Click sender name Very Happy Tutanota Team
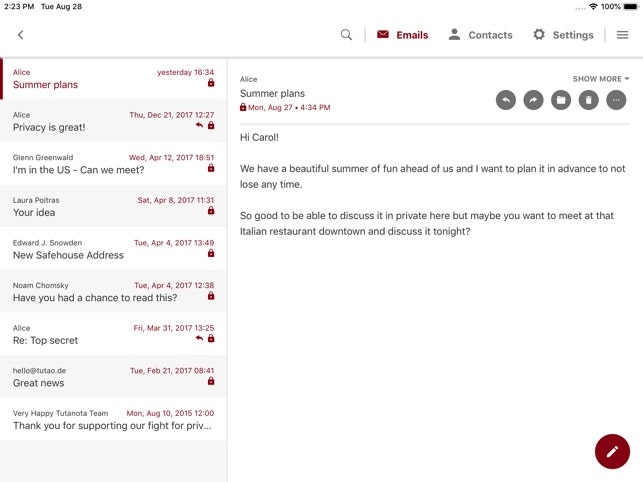The height and width of the screenshot is (482, 643). (61, 413)
